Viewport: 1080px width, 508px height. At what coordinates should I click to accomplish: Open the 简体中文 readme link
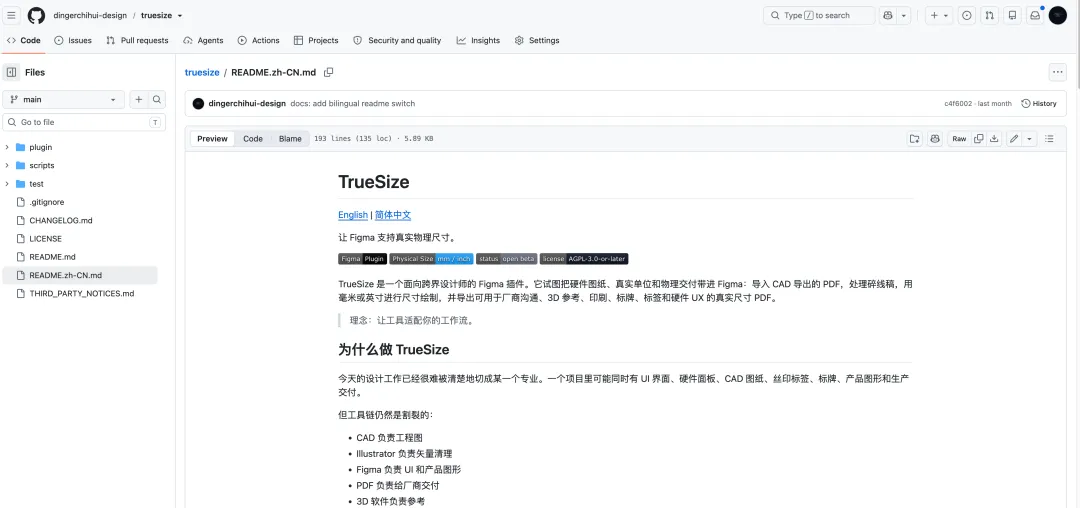point(393,215)
